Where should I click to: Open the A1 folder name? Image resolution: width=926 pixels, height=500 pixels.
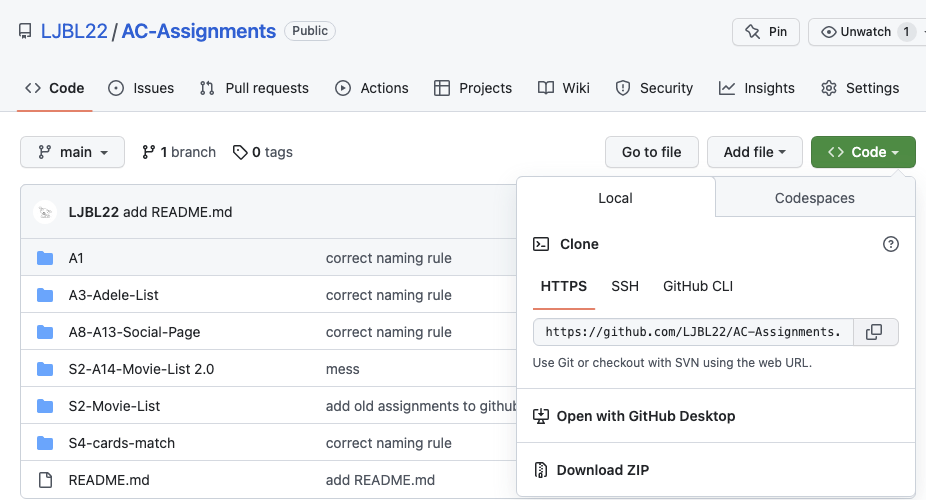pyautogui.click(x=76, y=258)
